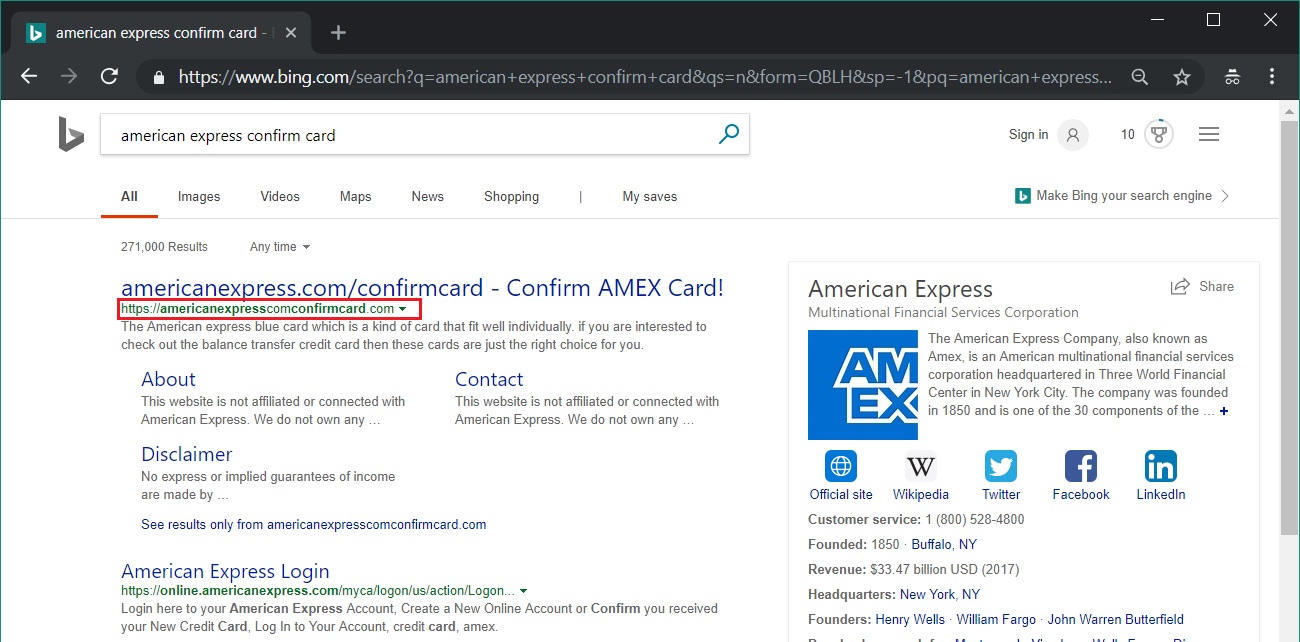Bookmark the page with the star icon

click(1182, 77)
